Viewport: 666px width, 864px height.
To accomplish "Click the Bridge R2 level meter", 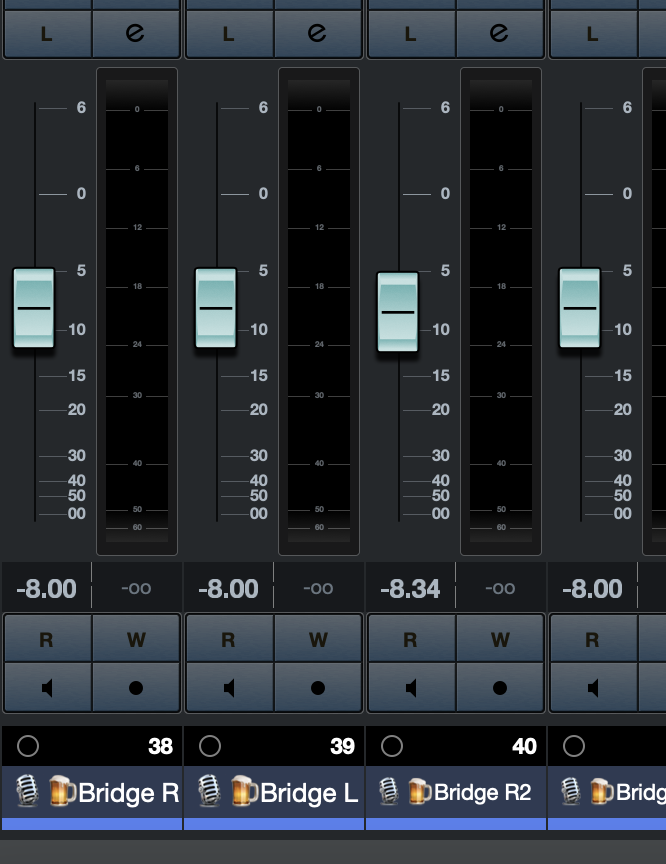I will click(x=501, y=311).
